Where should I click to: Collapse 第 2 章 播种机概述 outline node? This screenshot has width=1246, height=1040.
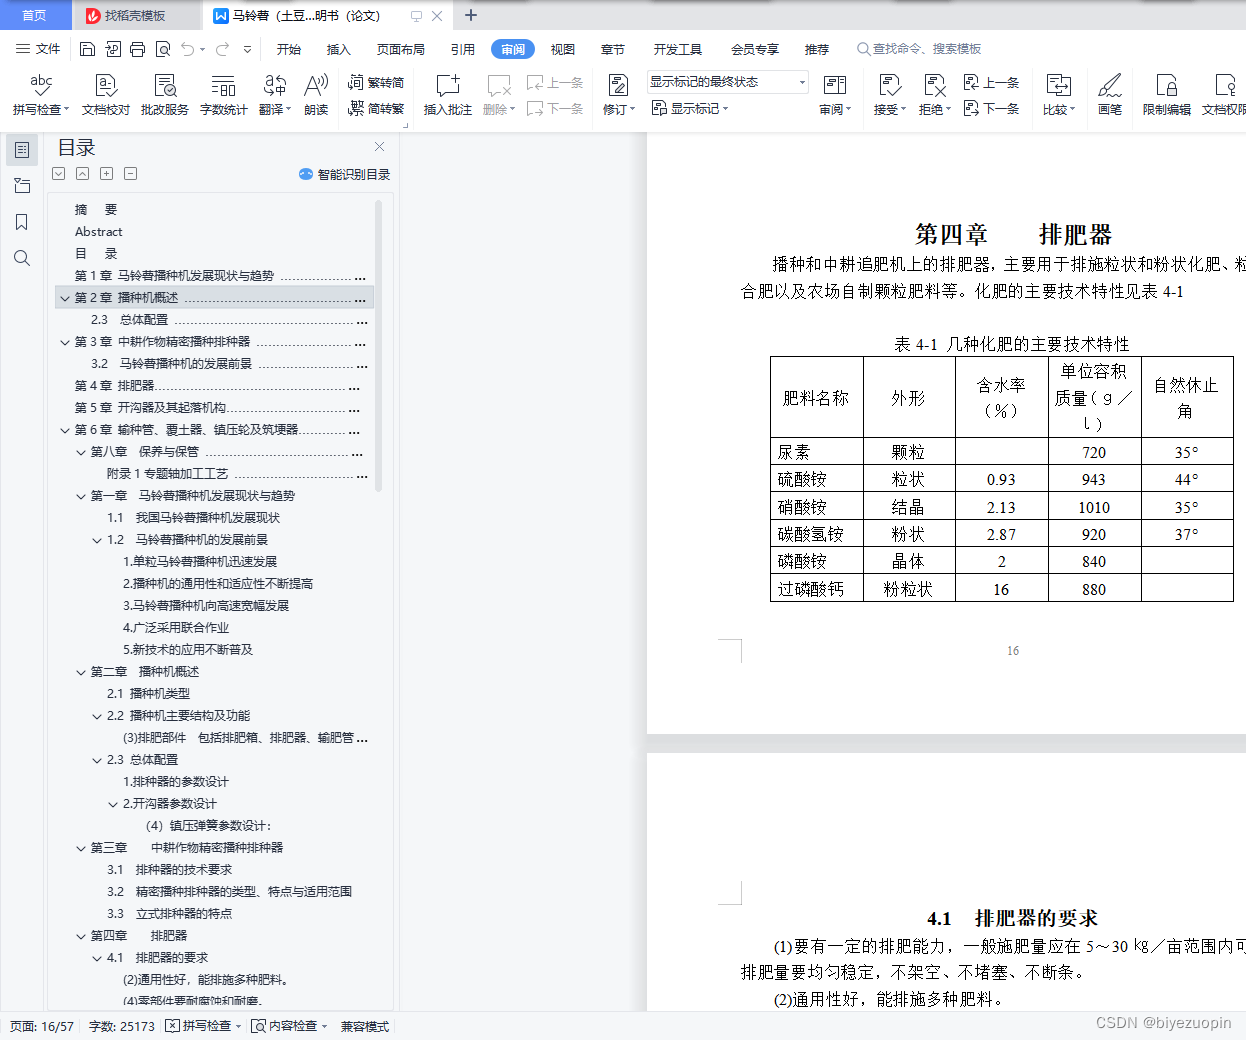[x=65, y=298]
